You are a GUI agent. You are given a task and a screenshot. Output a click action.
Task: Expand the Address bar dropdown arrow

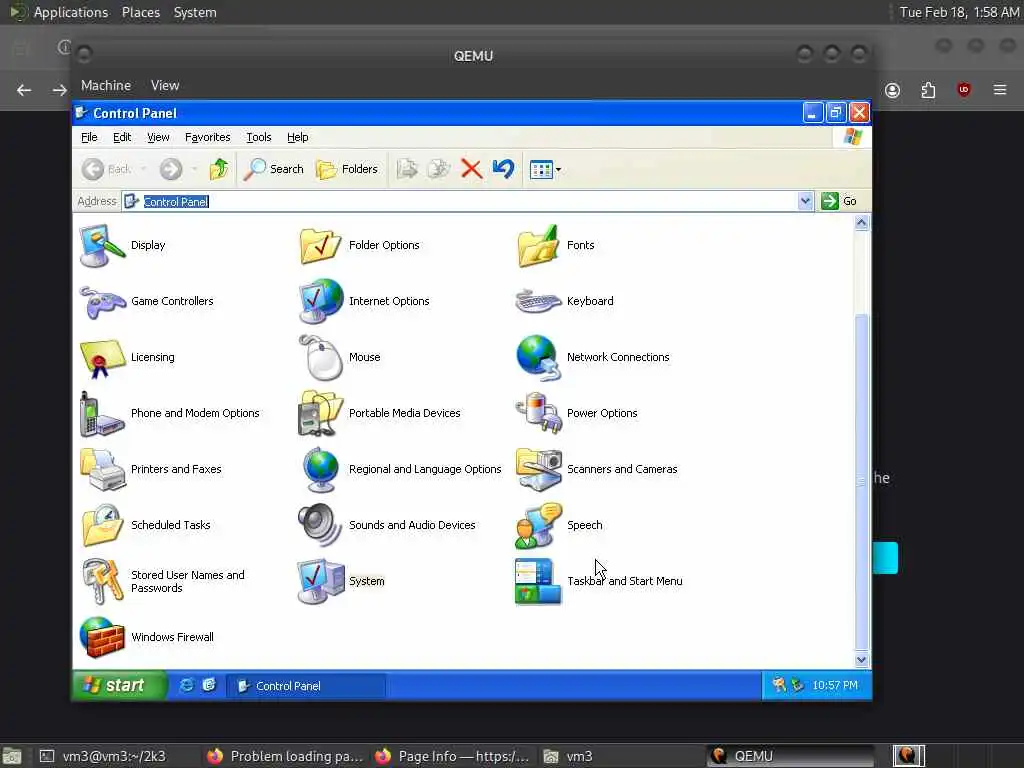[805, 201]
